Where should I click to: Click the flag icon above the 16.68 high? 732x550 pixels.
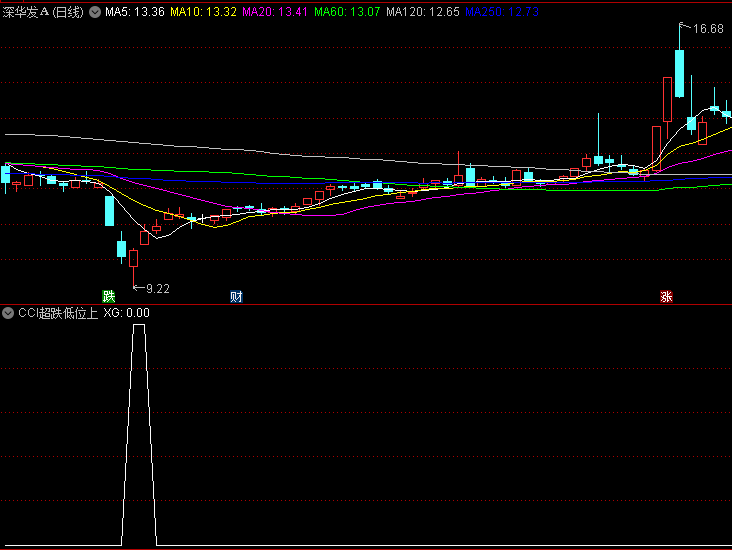point(683,26)
